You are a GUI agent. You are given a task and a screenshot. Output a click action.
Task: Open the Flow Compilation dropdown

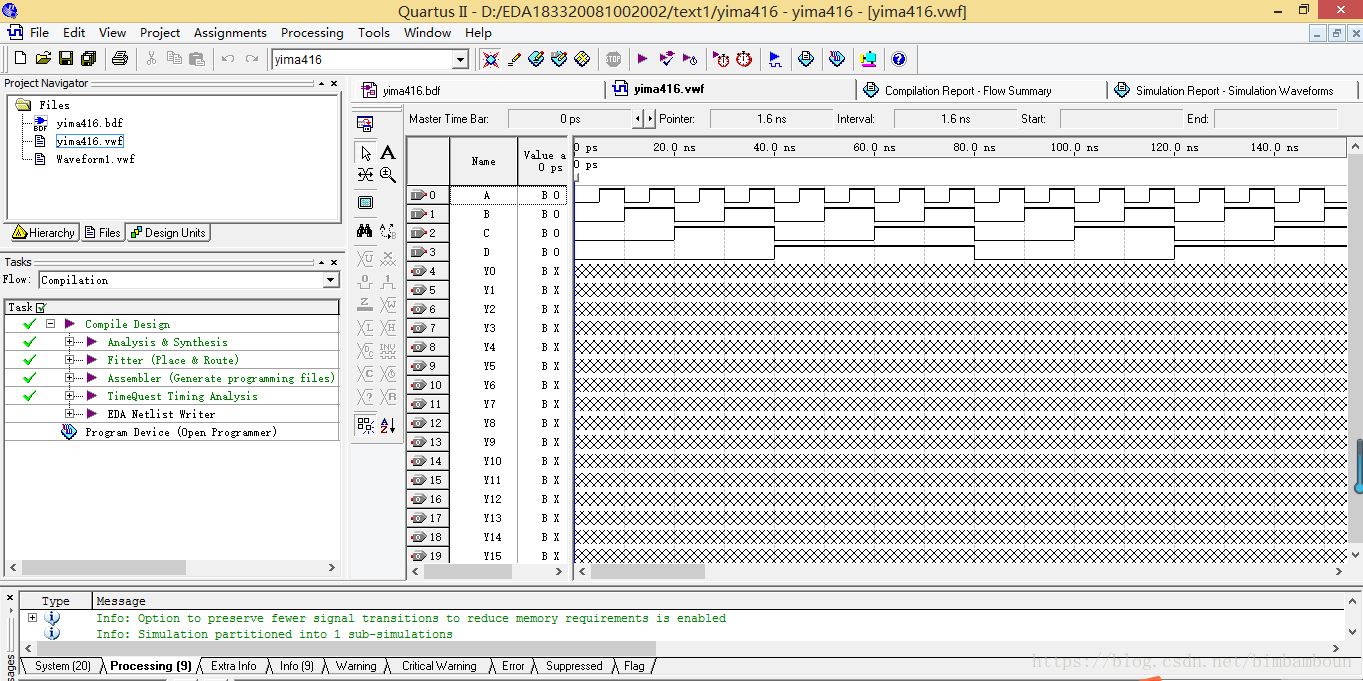coord(331,280)
